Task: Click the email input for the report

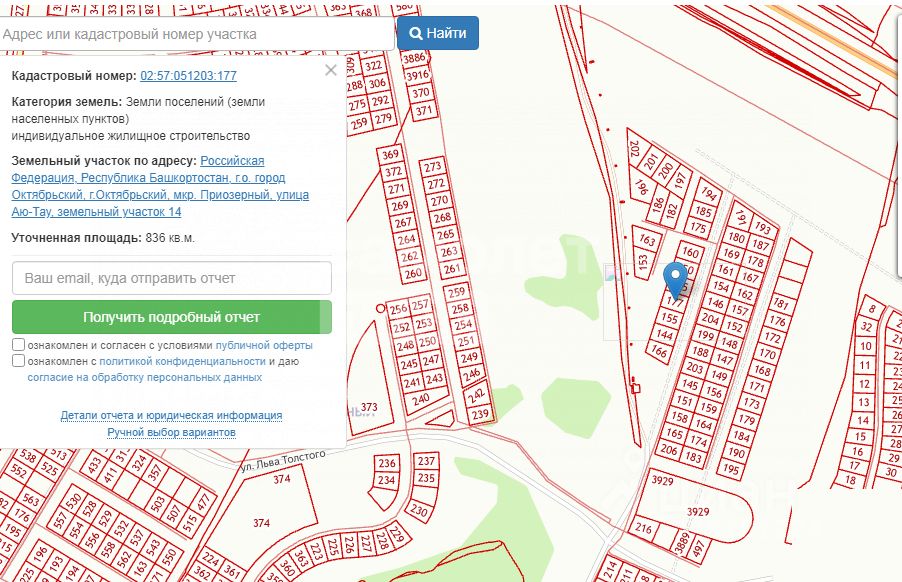Action: pos(171,278)
